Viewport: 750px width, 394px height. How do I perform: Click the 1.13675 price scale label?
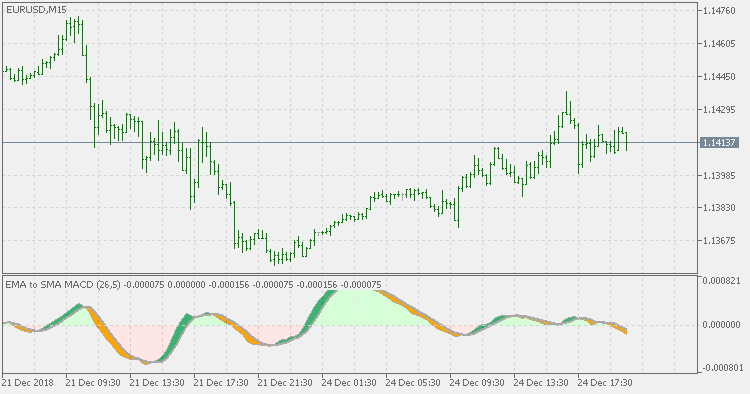coord(719,241)
